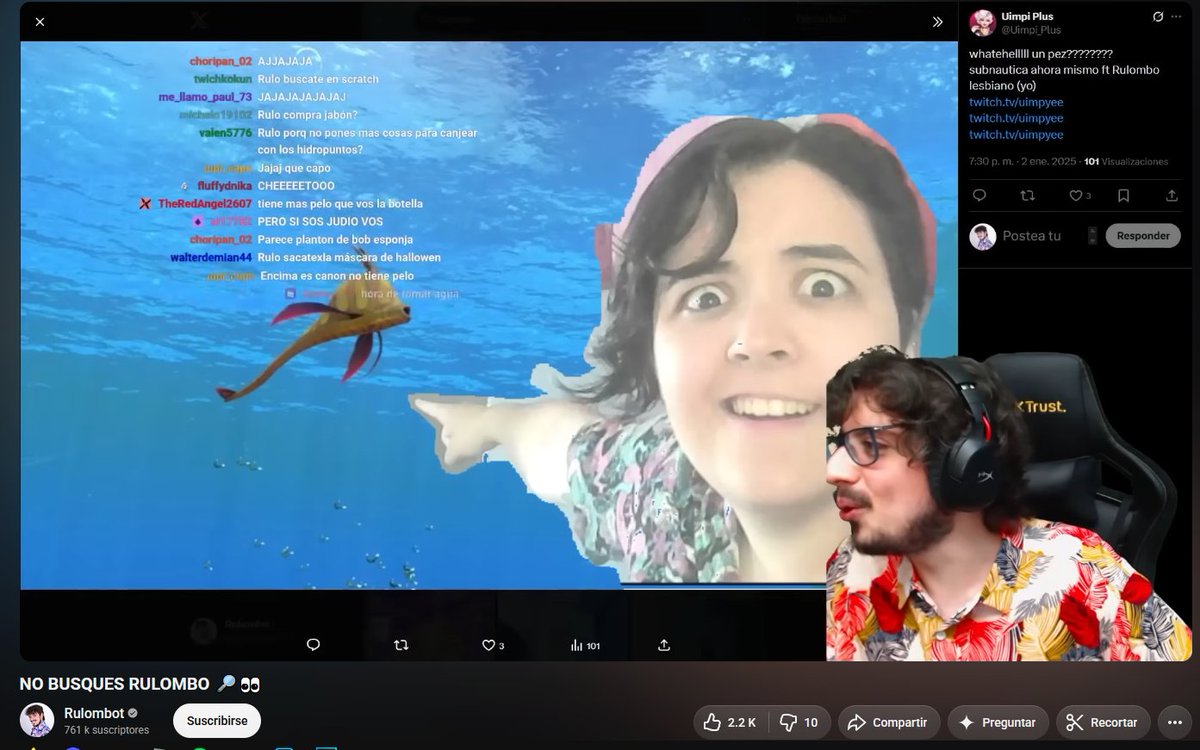Click chat message 'Rulo compra jabon?'
This screenshot has height=750, width=1200.
[x=307, y=115]
